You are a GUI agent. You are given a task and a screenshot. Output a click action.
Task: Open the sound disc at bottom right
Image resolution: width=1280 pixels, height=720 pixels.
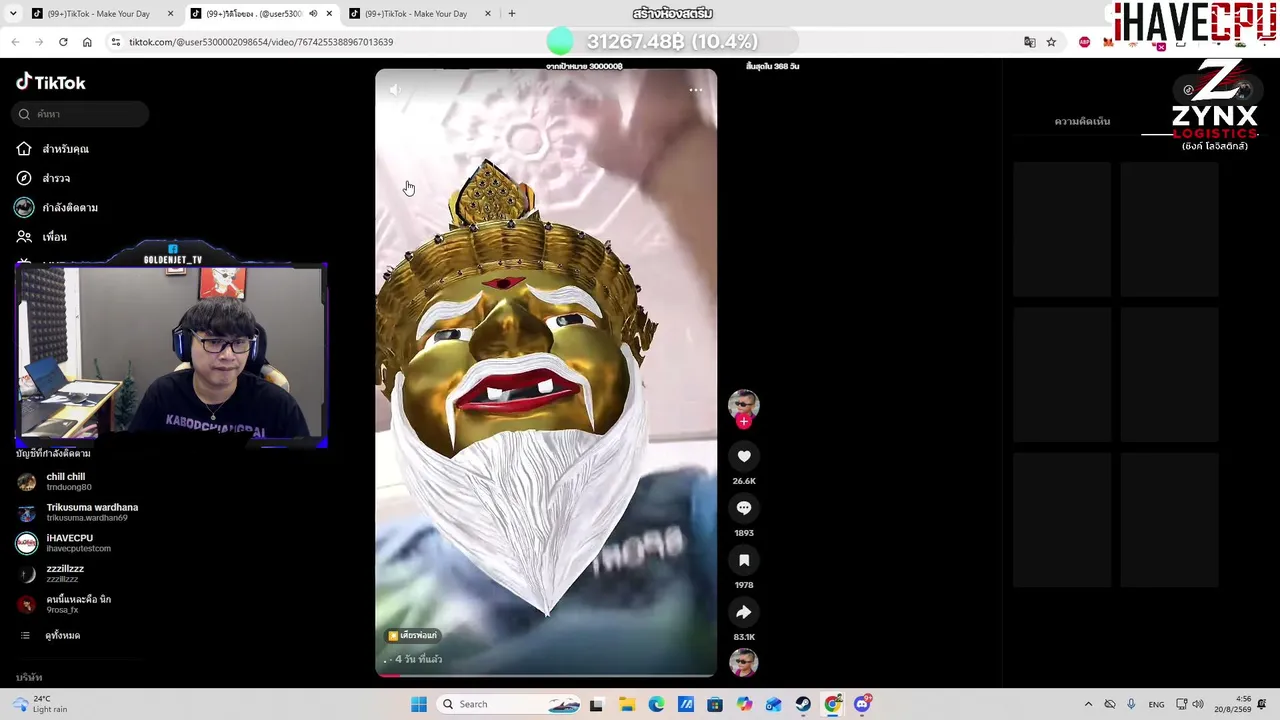[x=743, y=663]
